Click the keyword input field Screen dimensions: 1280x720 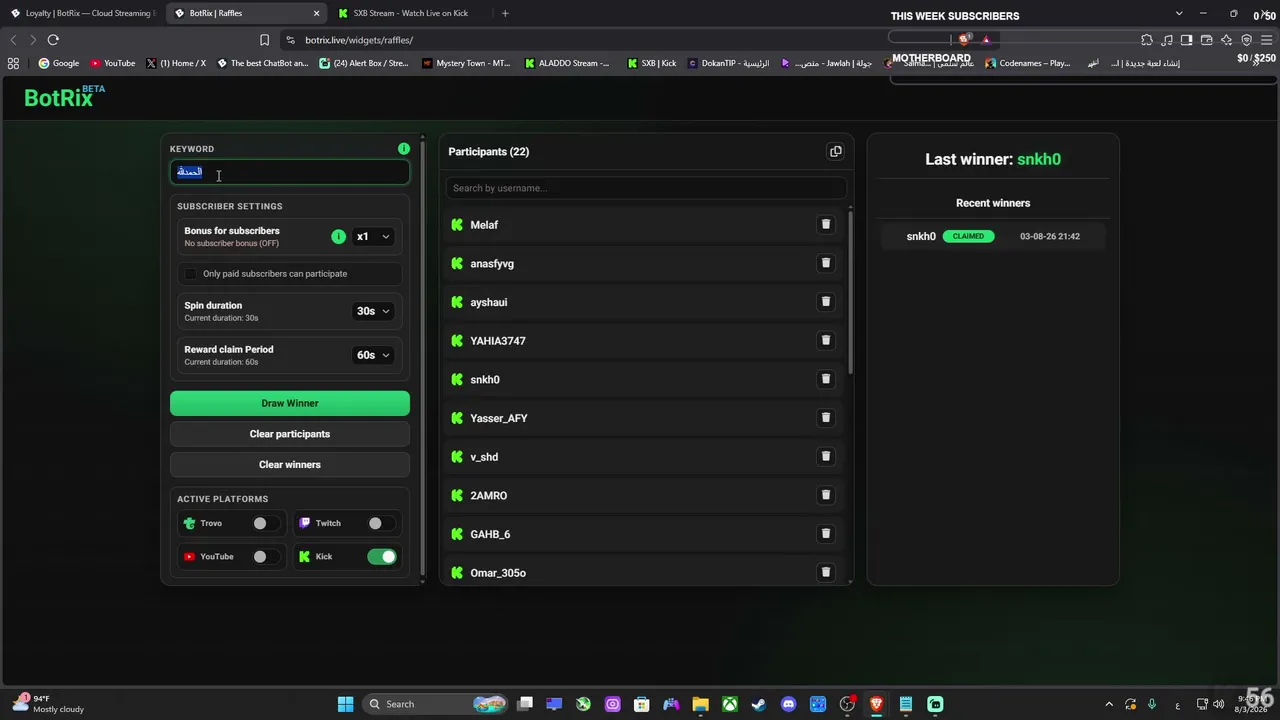click(290, 172)
